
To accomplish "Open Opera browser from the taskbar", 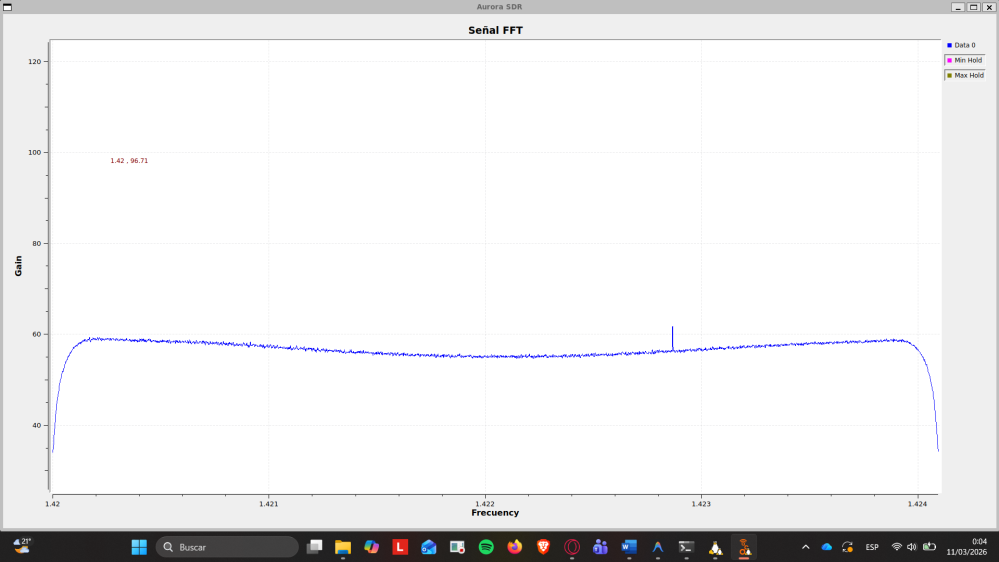I will (x=572, y=547).
